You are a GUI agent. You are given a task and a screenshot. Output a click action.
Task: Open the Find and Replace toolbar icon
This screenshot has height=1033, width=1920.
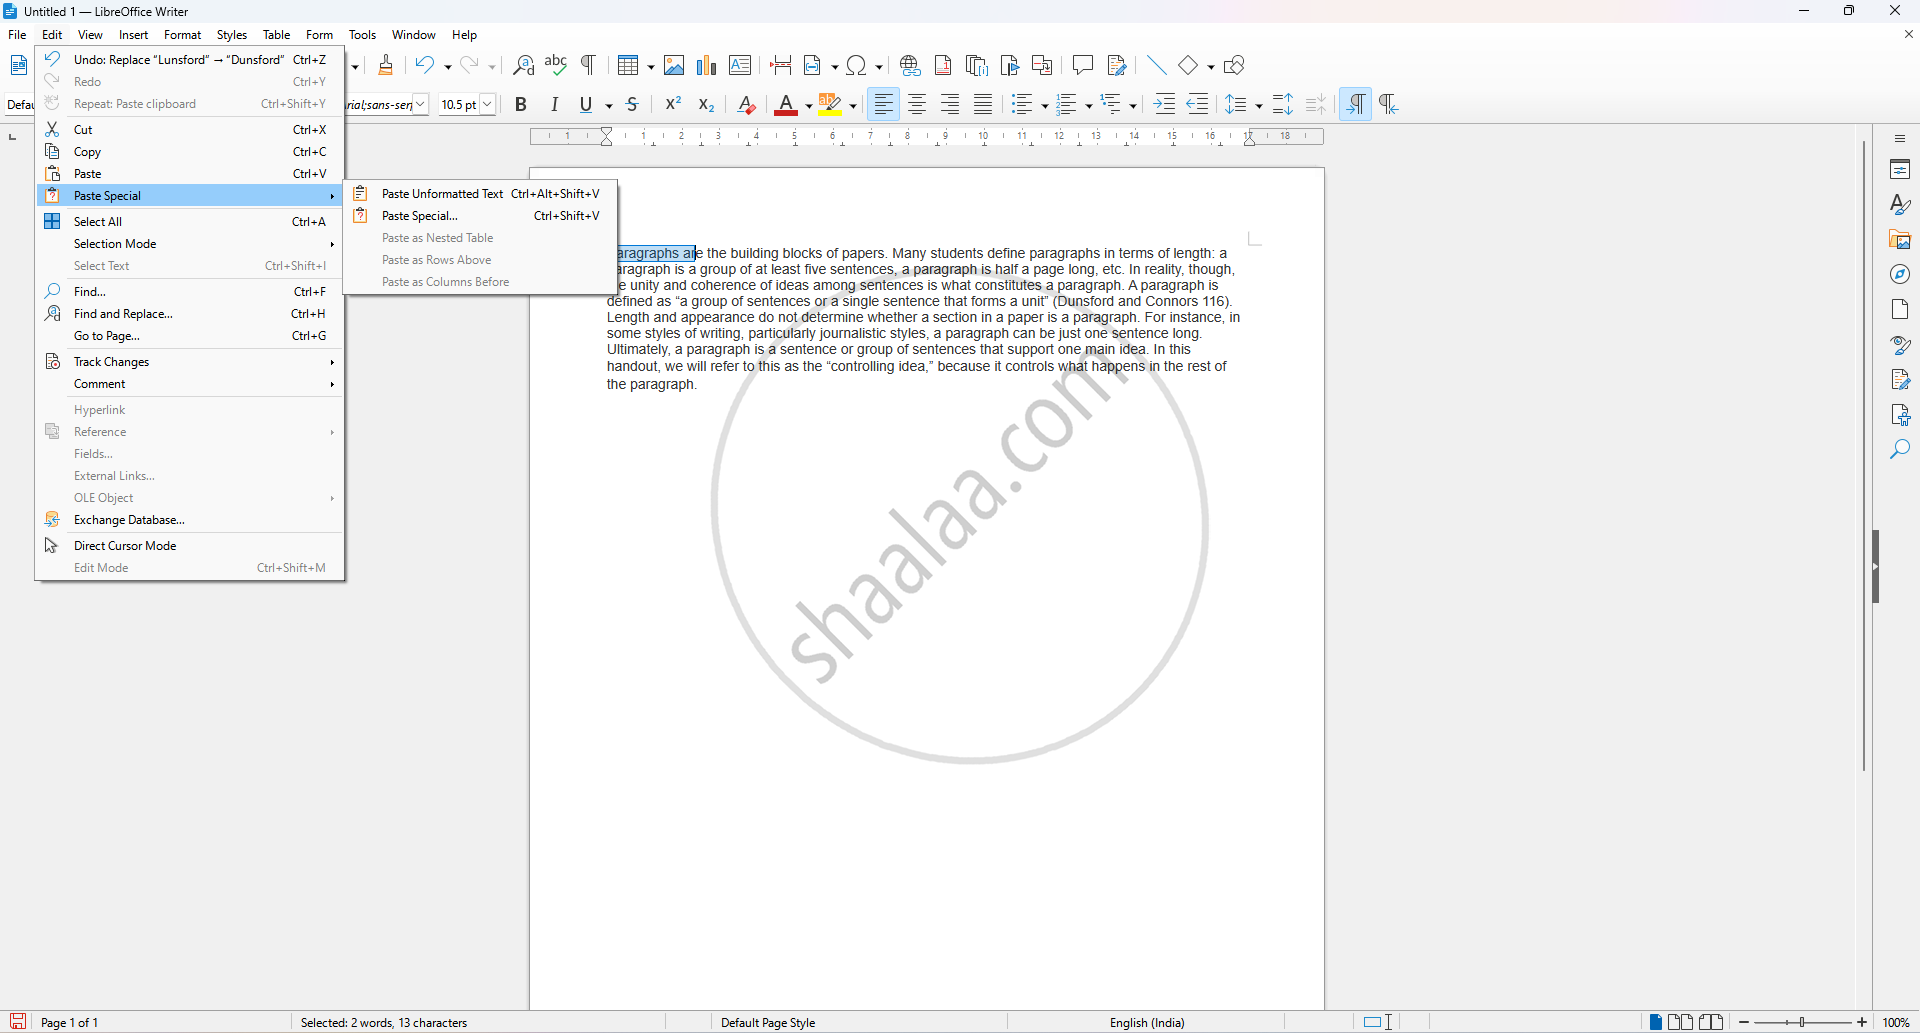coord(523,66)
